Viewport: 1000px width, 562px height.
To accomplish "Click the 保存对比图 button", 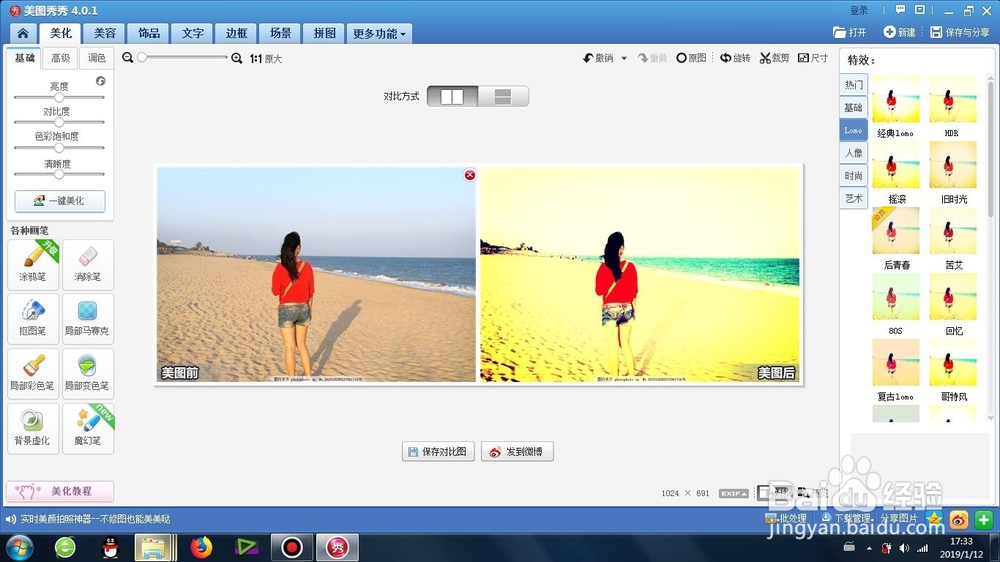I will (x=438, y=452).
